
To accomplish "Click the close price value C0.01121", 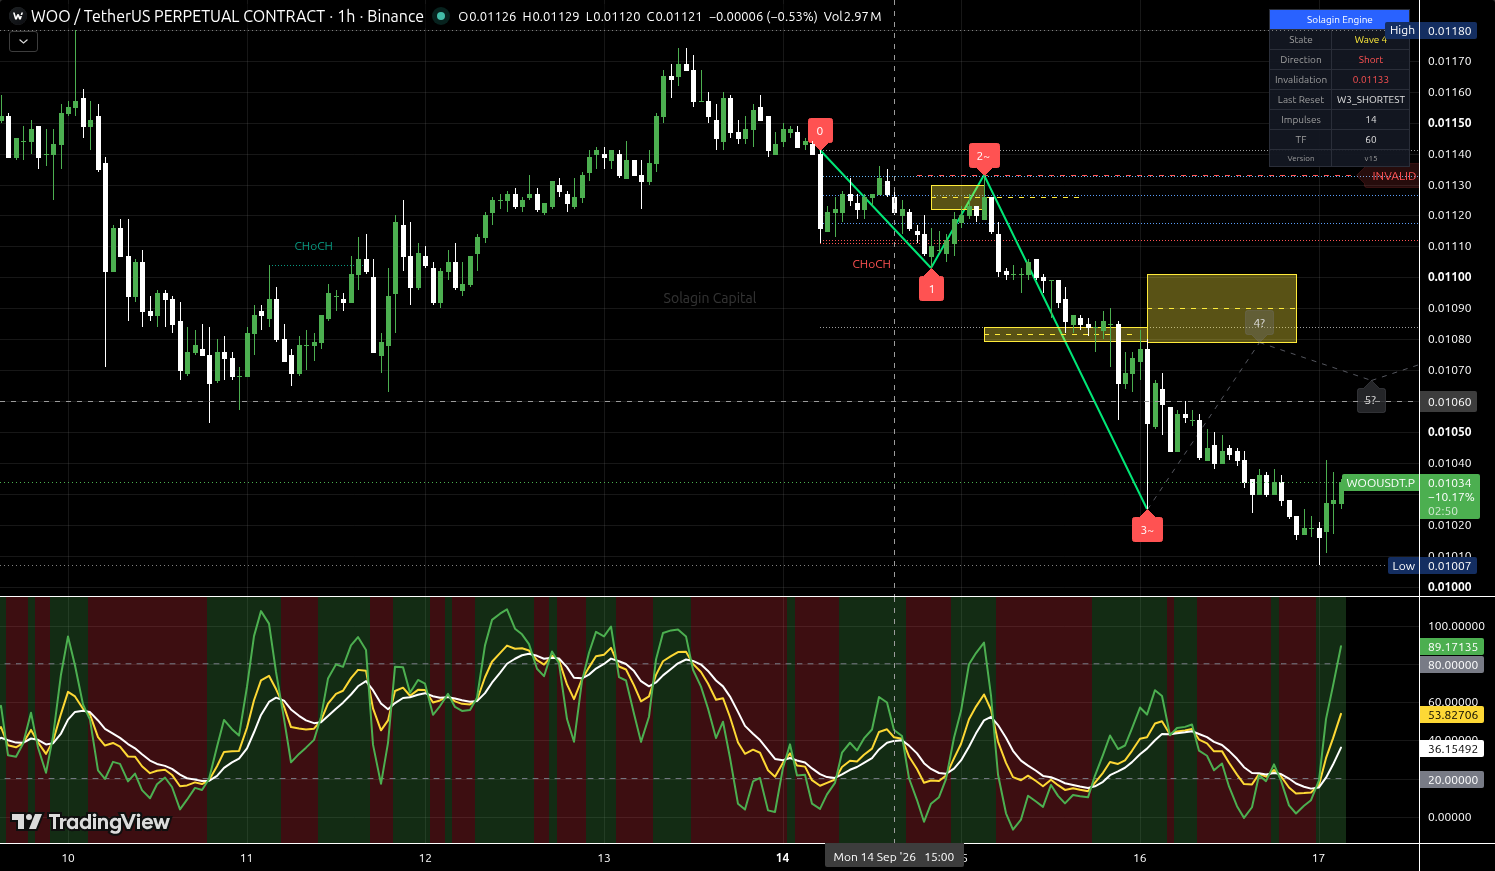I will [x=676, y=17].
